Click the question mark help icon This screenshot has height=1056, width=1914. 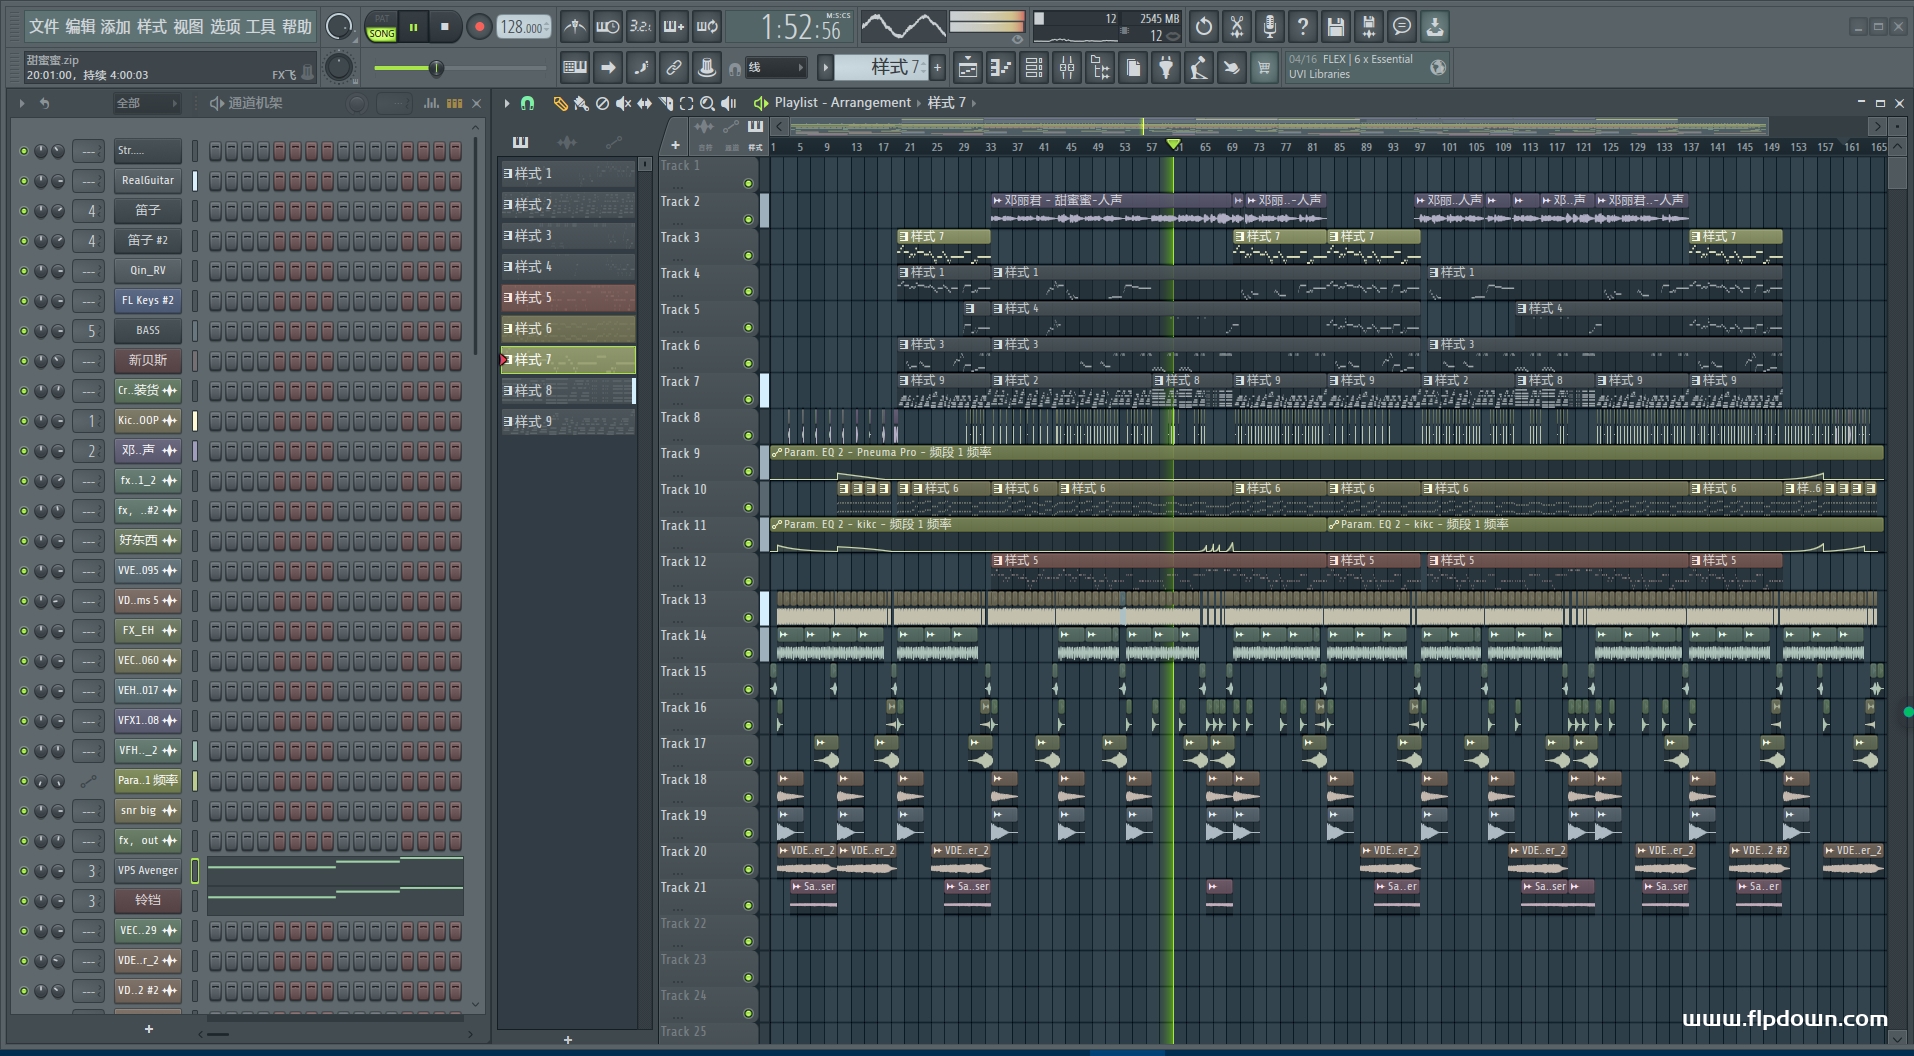tap(1303, 27)
